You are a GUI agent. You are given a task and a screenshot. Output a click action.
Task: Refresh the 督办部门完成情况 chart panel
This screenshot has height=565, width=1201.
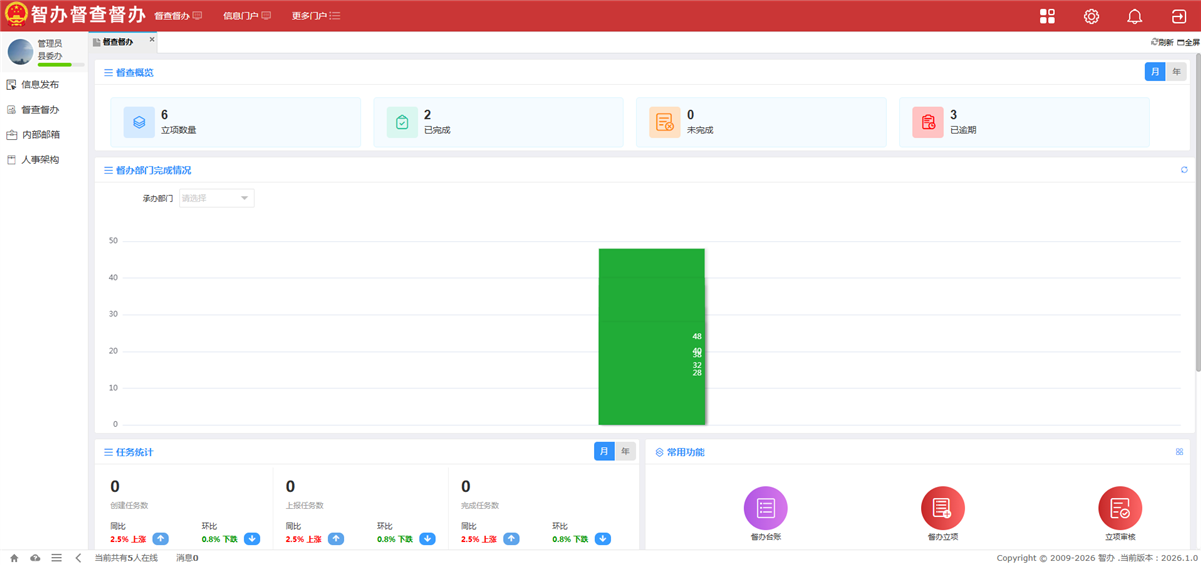coord(1184,170)
